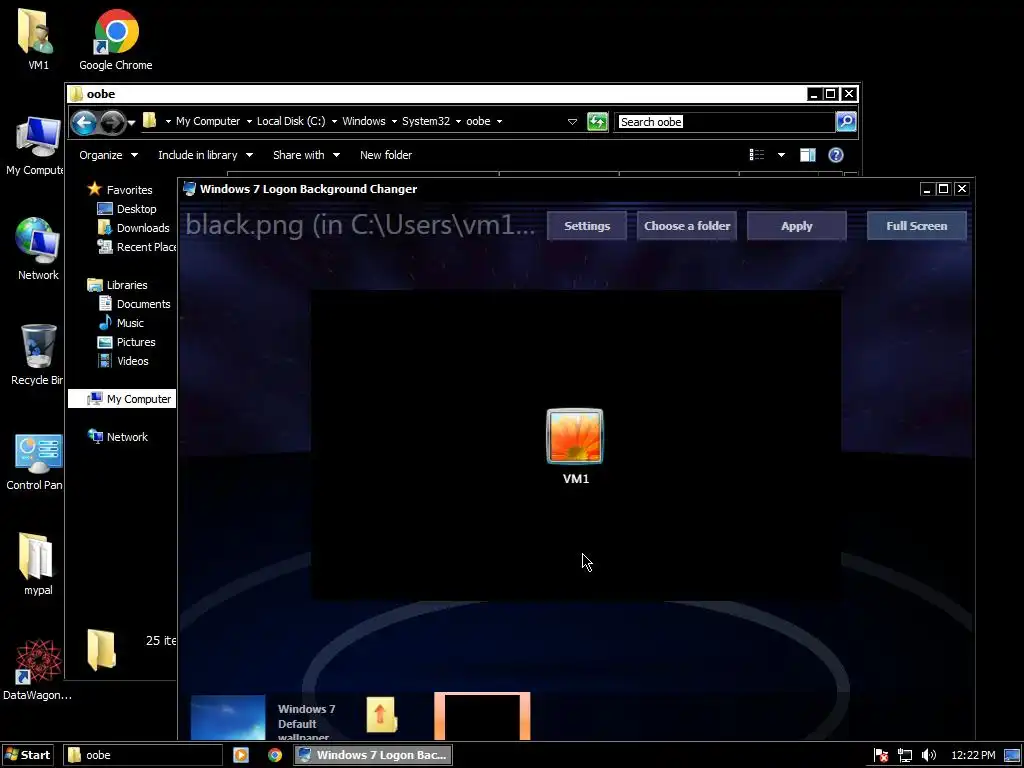The height and width of the screenshot is (768, 1024).
Task: Open the Organize menu
Action: point(108,155)
